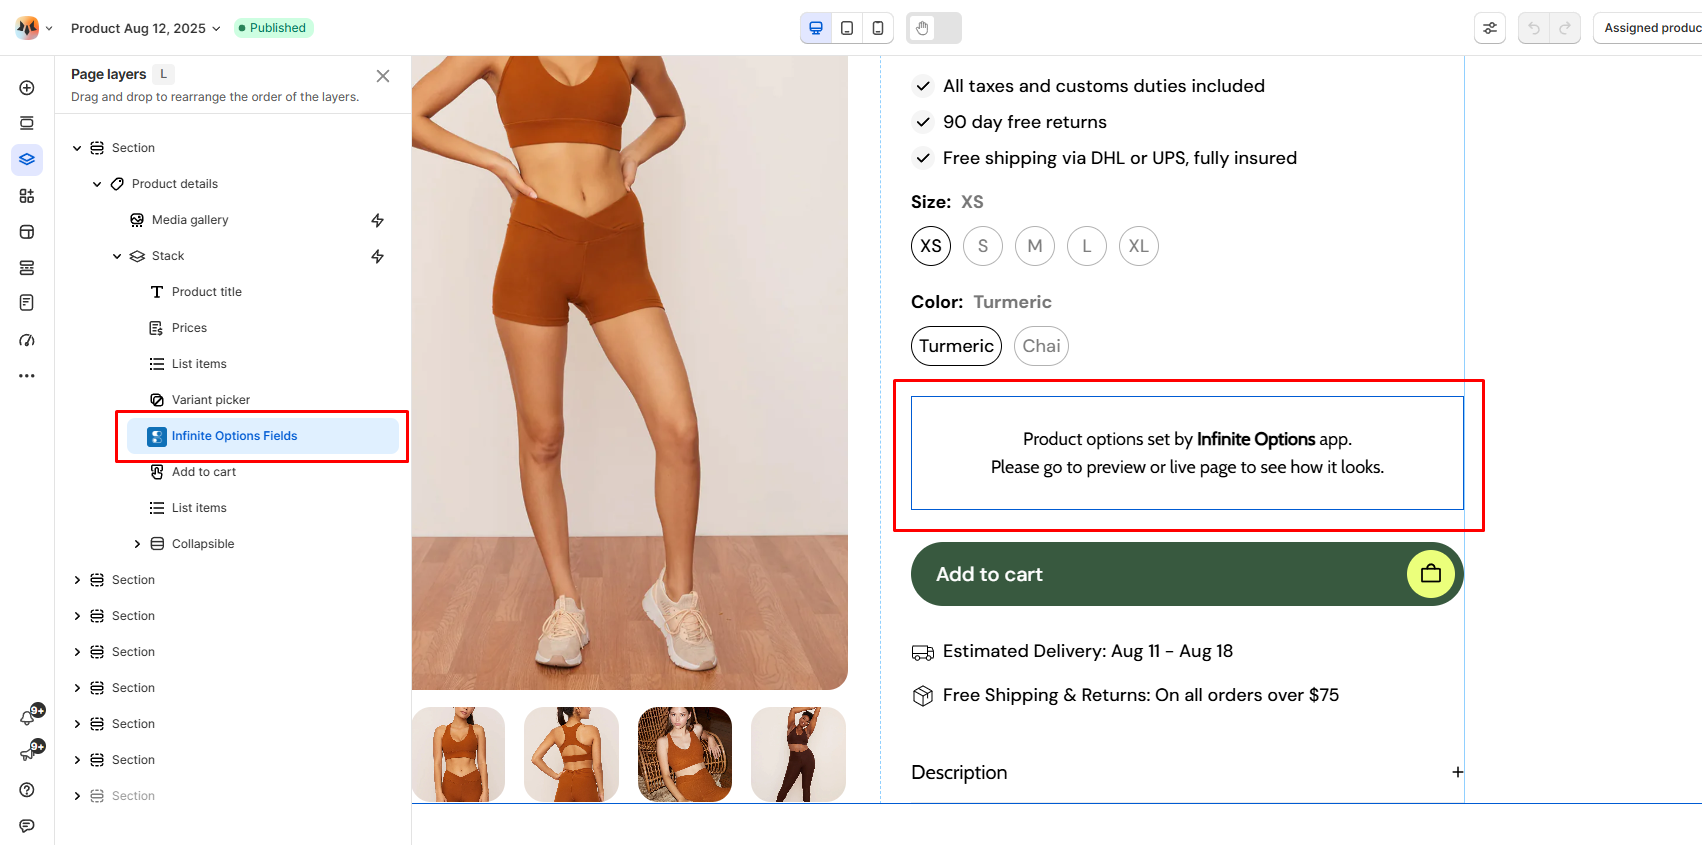
Task: Open the Product Aug 12, 2025 page dropdown
Action: [x=146, y=28]
